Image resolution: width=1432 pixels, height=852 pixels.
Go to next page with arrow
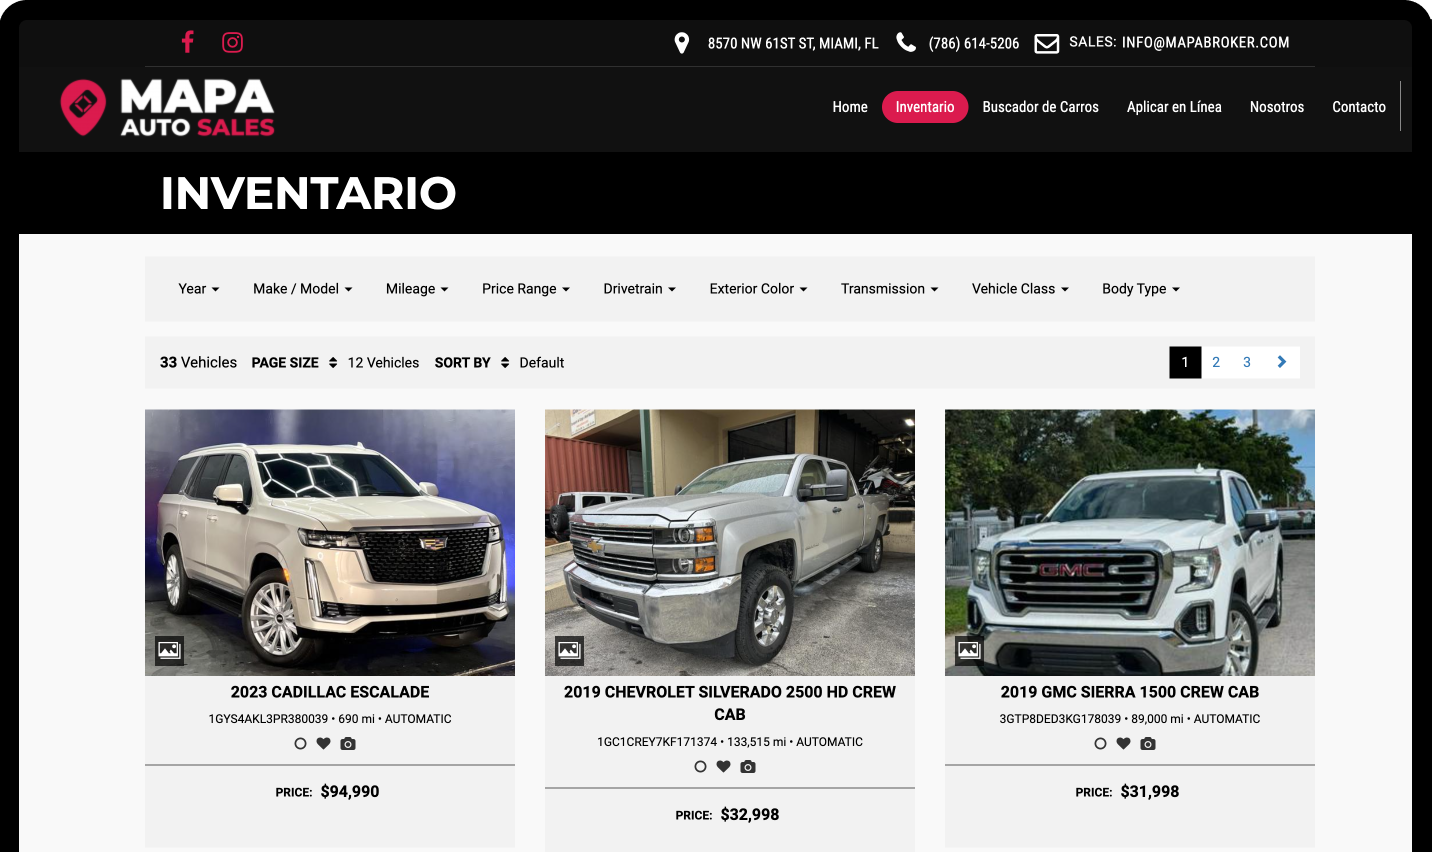pos(1281,362)
